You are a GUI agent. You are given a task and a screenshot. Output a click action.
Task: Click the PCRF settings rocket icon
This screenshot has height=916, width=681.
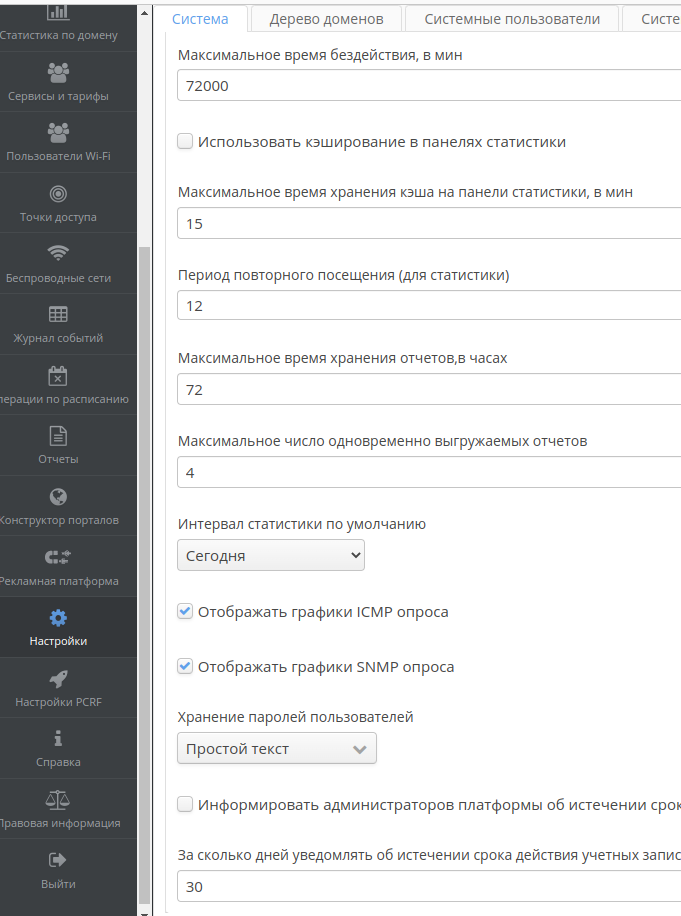[58, 679]
